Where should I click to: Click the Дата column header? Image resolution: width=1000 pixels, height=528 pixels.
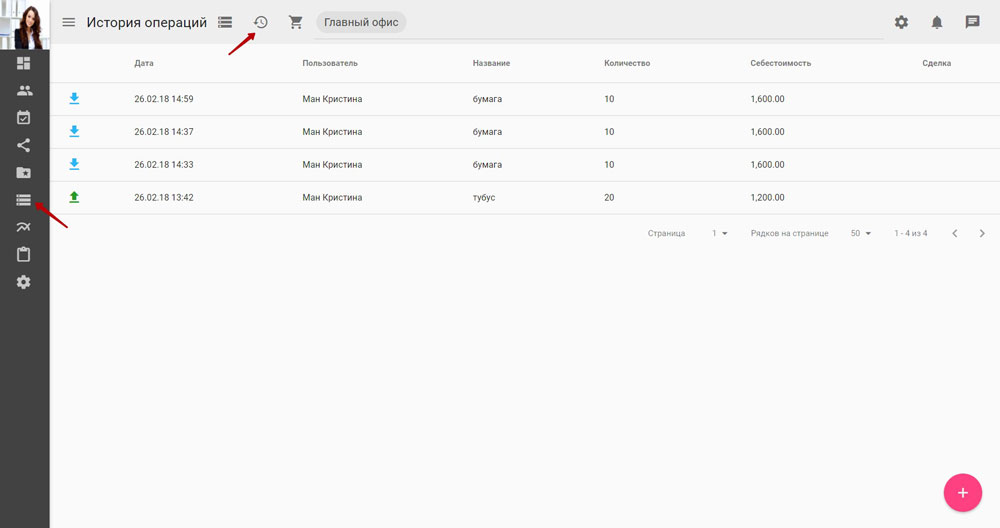(144, 63)
